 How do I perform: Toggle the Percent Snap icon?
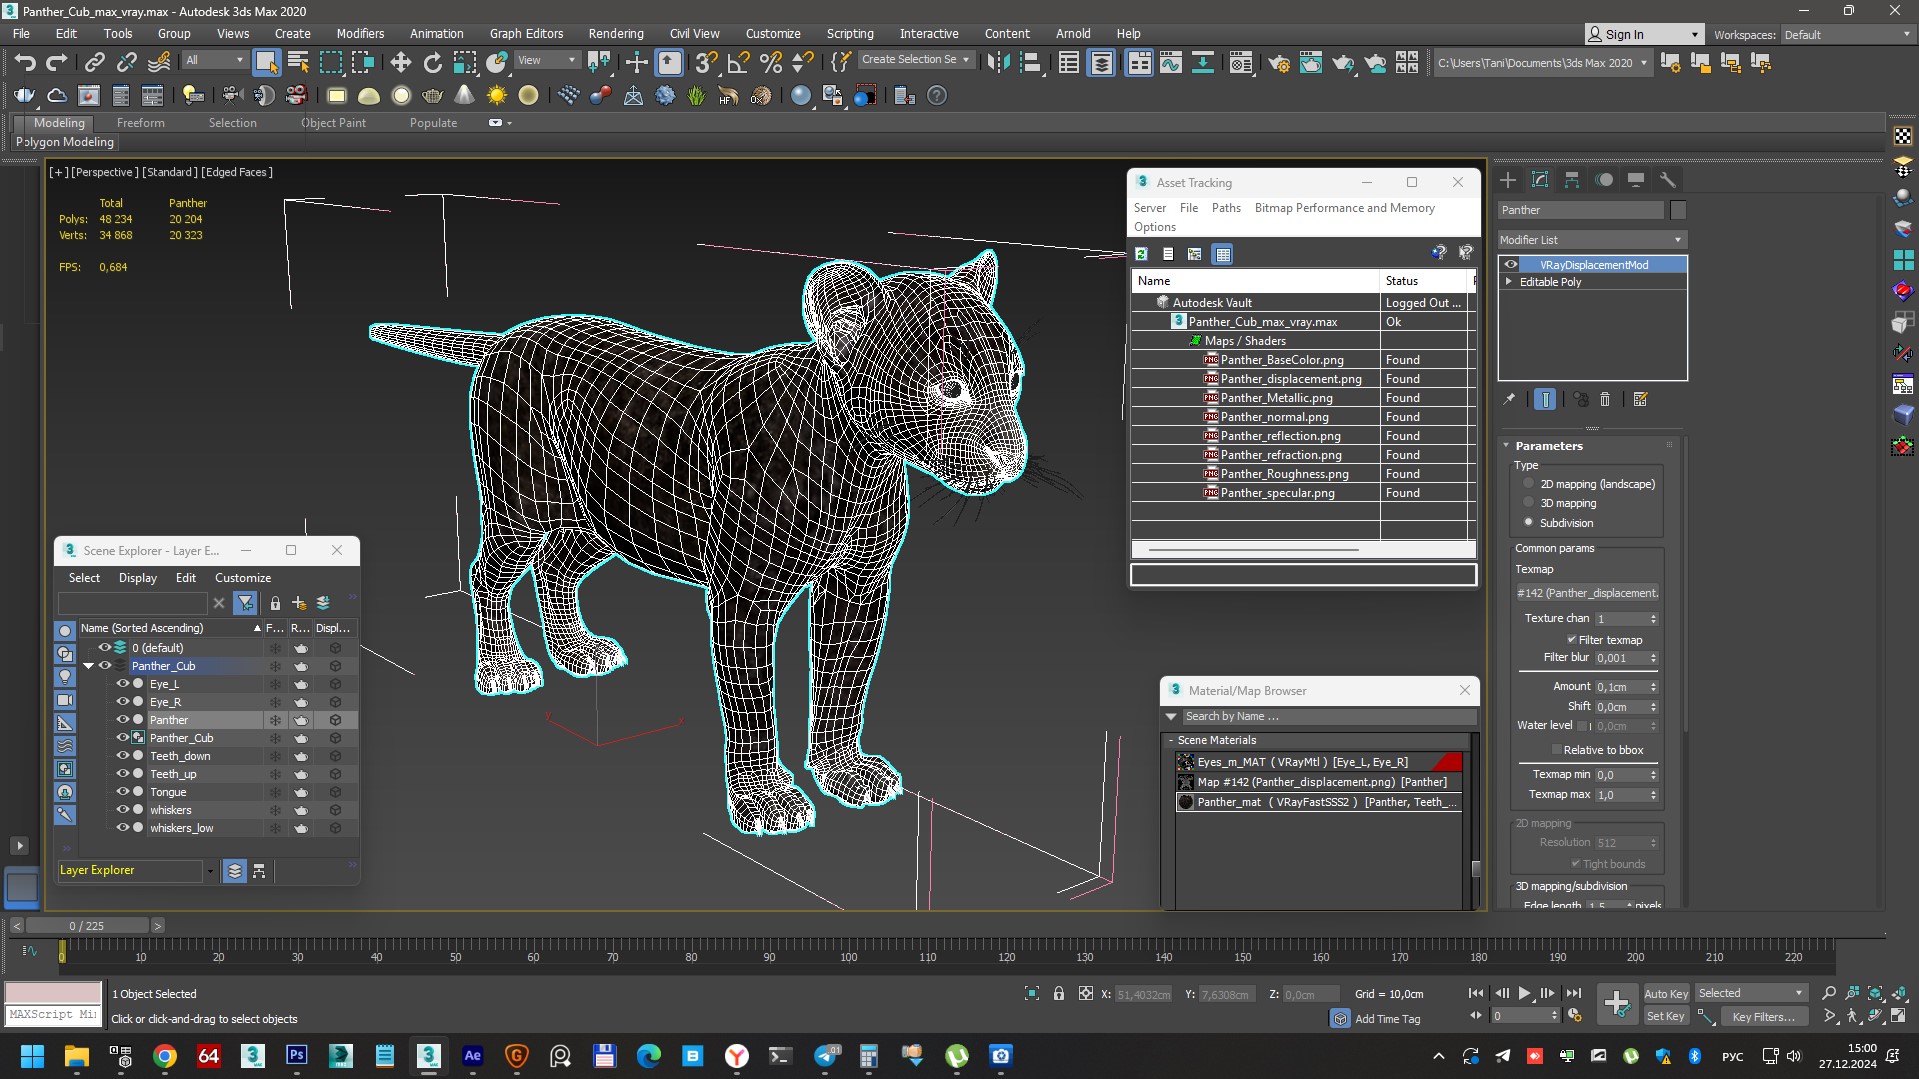pyautogui.click(x=771, y=63)
